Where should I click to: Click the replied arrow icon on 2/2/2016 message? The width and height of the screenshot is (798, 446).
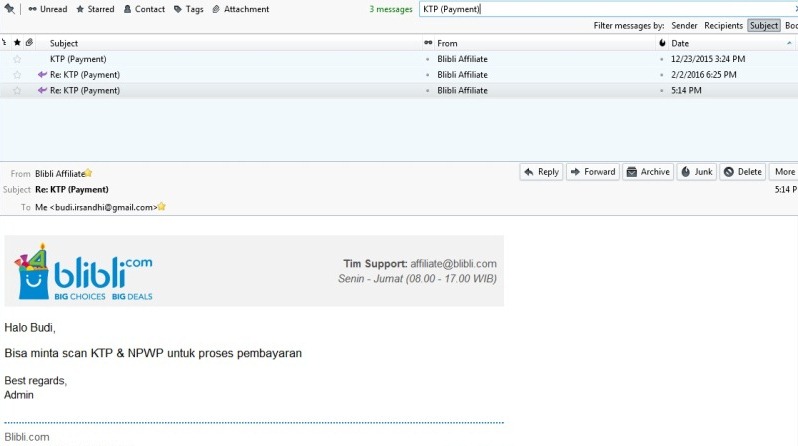[42, 74]
